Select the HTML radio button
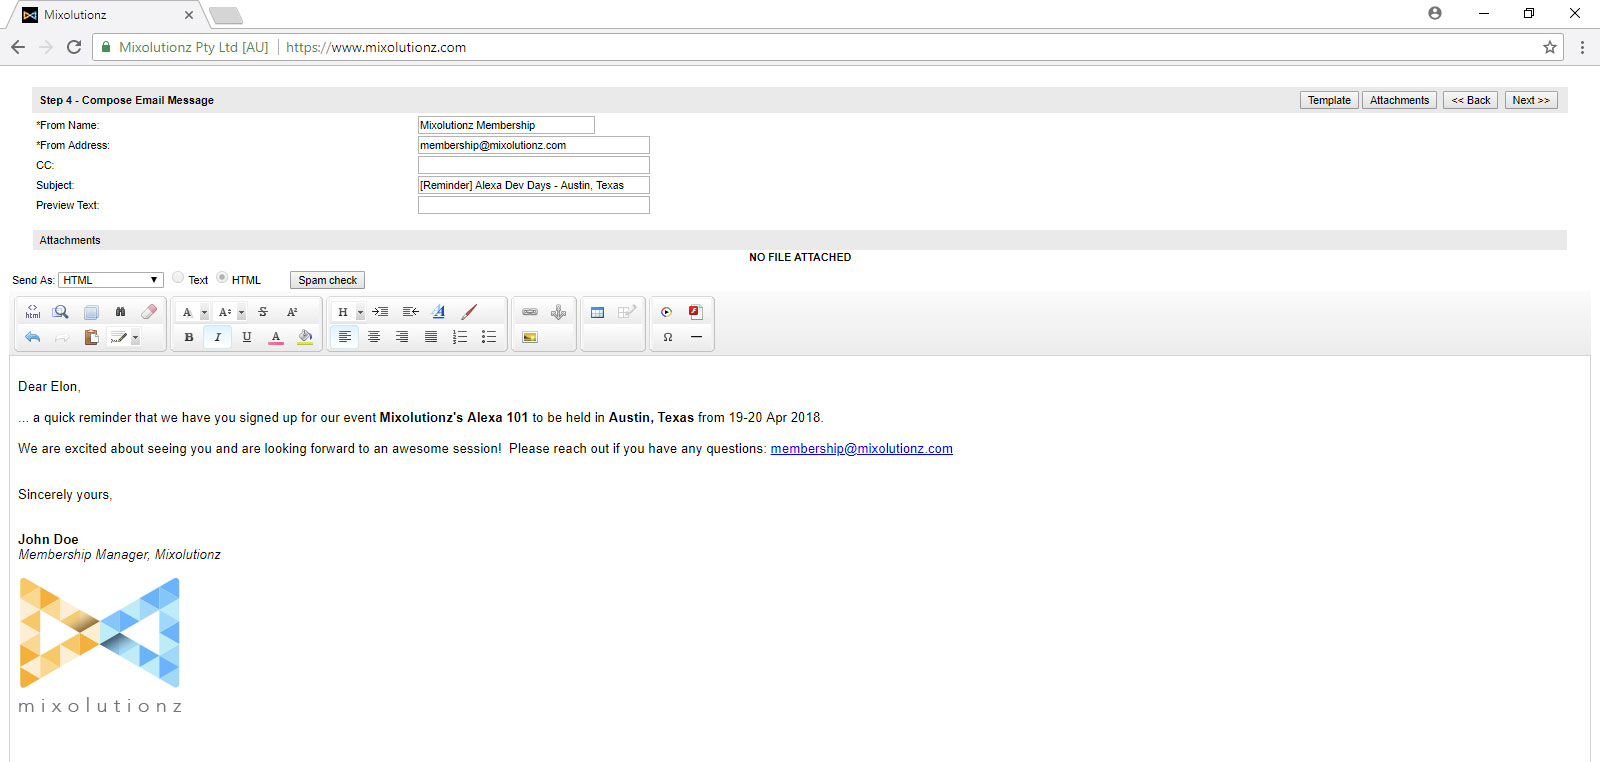The image size is (1600, 762). [x=222, y=277]
